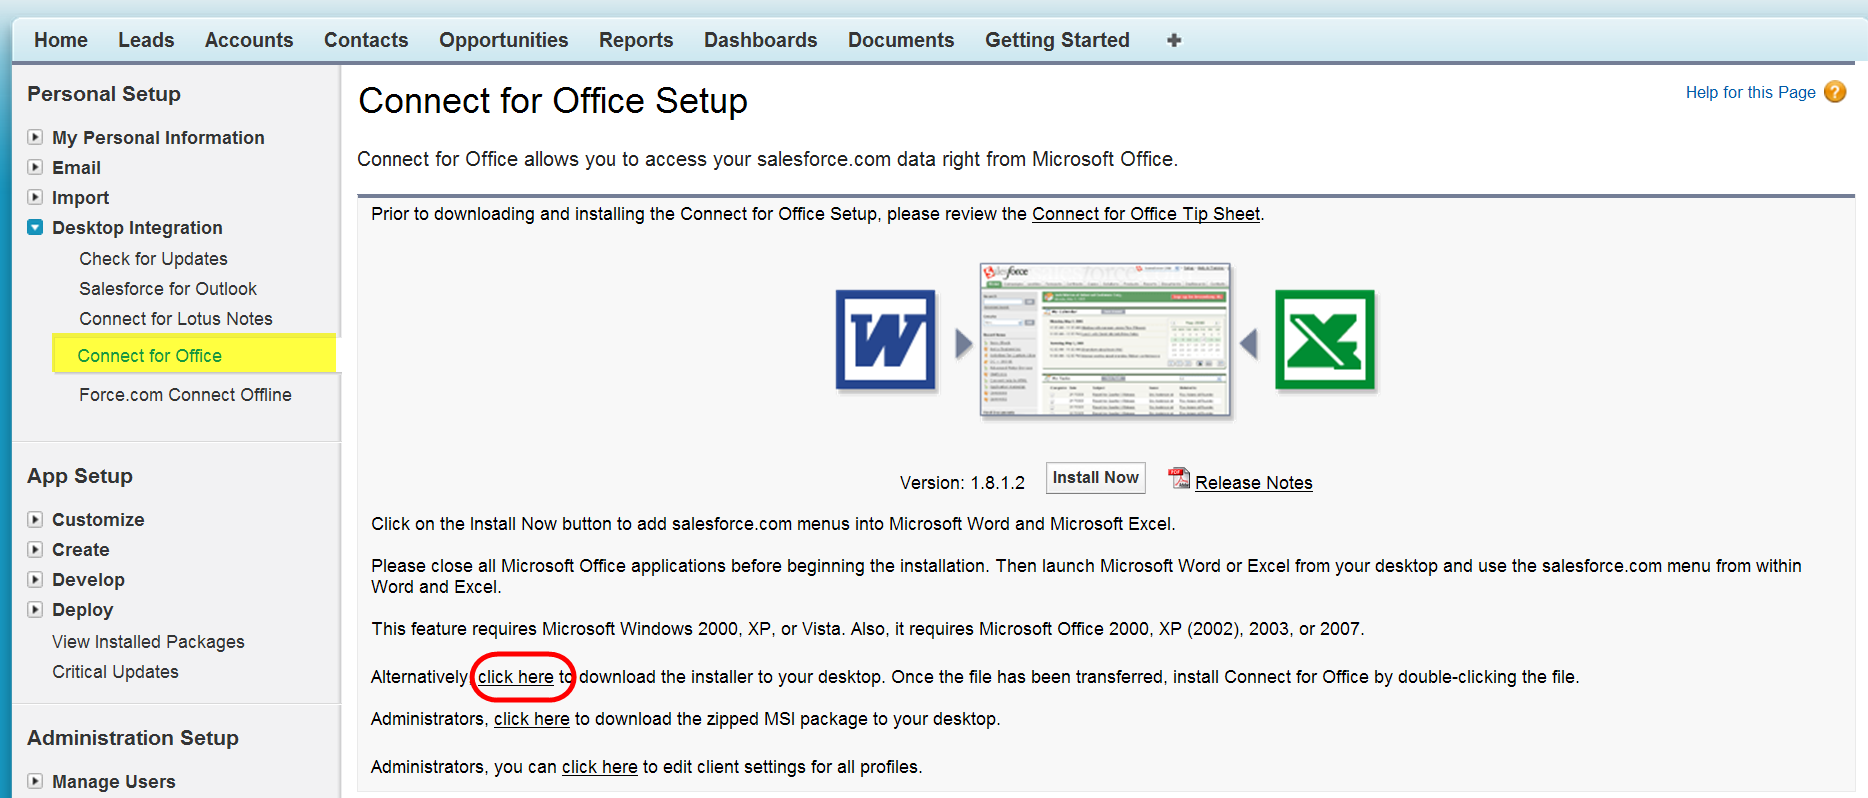Click here to edit client settings
Viewport: 1868px width, 798px height.
point(600,767)
